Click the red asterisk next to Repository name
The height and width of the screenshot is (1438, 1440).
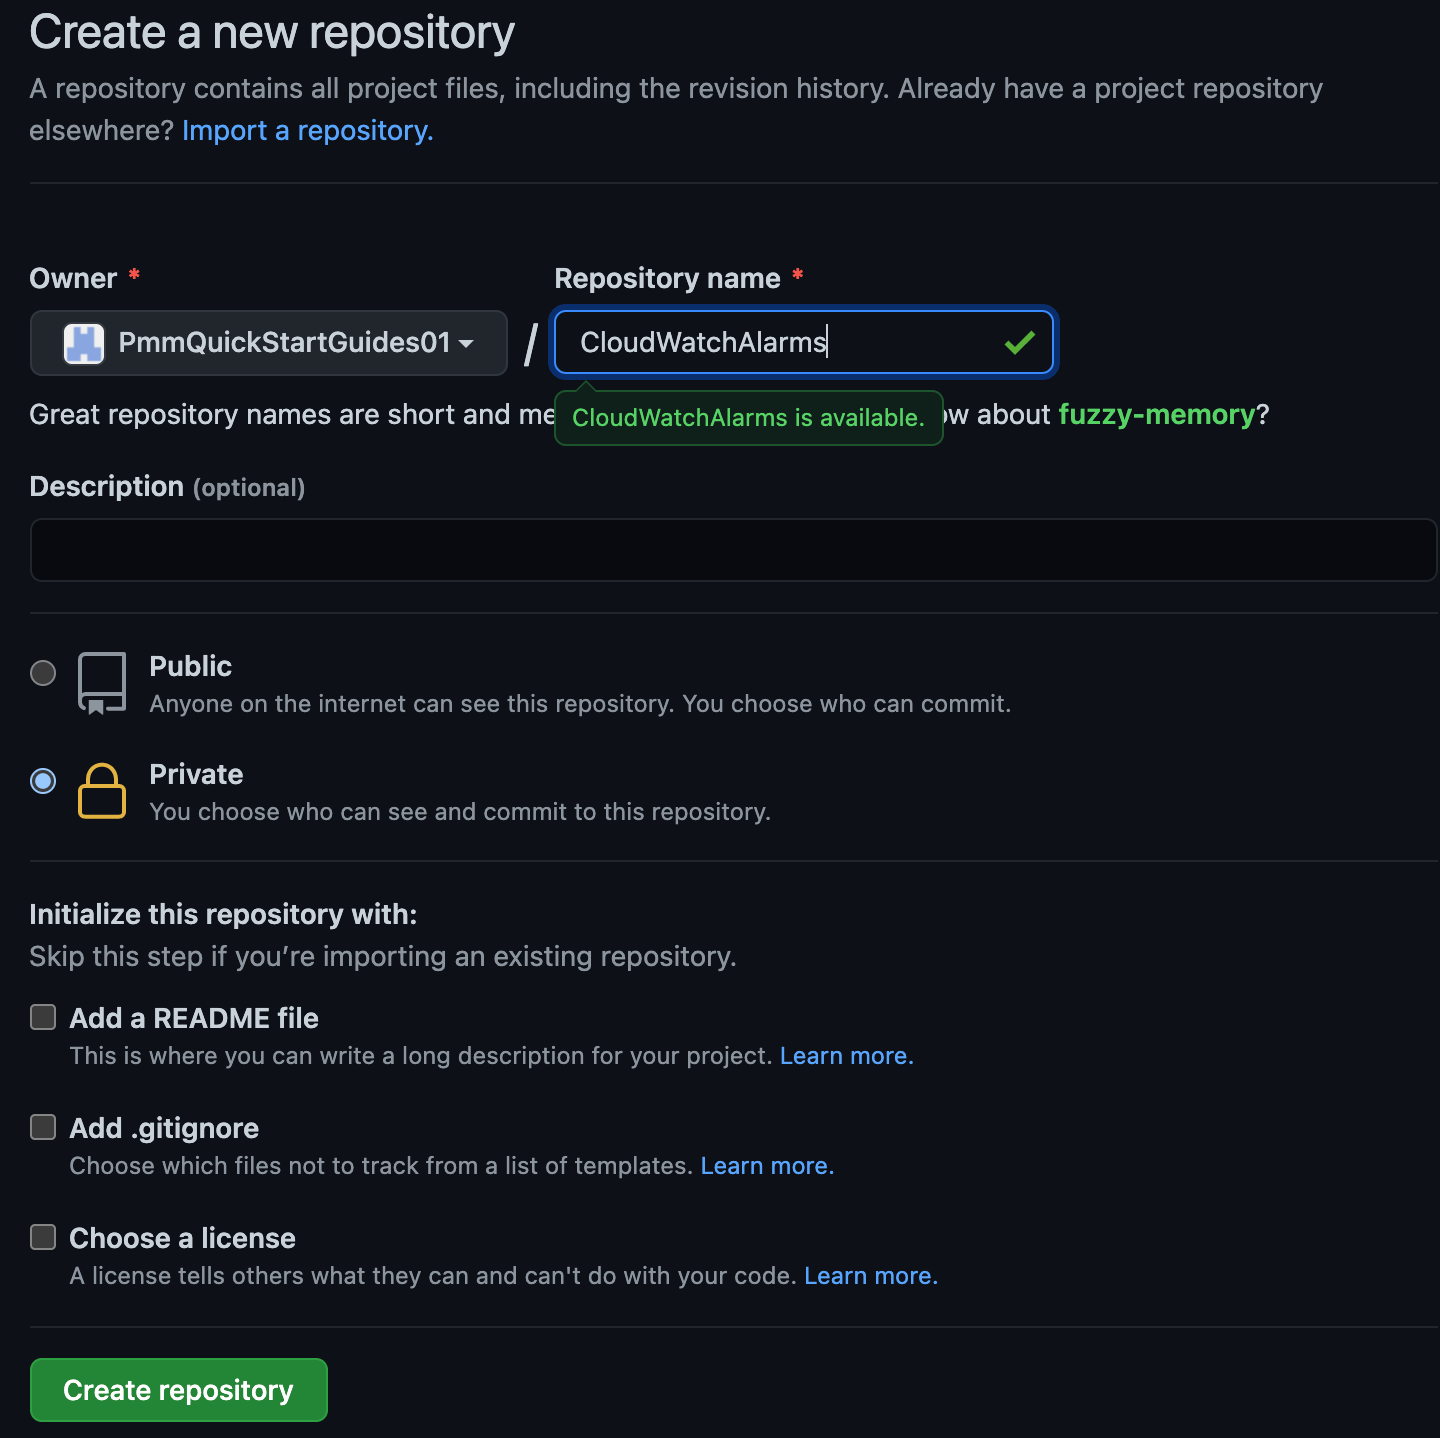point(798,277)
